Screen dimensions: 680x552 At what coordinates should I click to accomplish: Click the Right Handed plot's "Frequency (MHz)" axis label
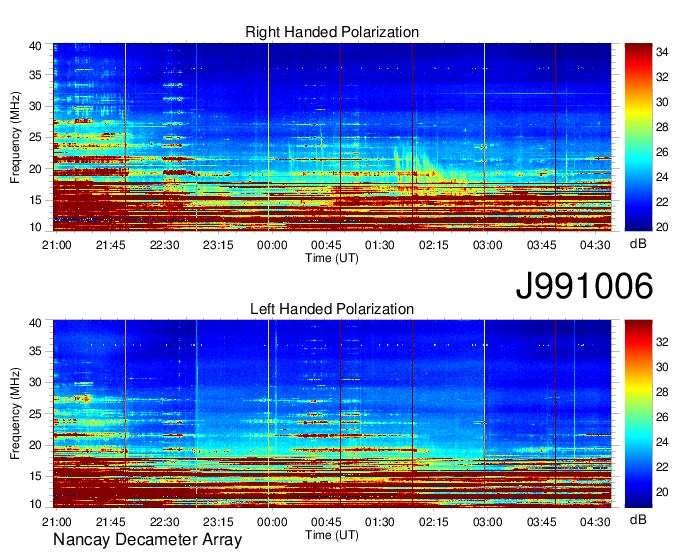(x=15, y=137)
